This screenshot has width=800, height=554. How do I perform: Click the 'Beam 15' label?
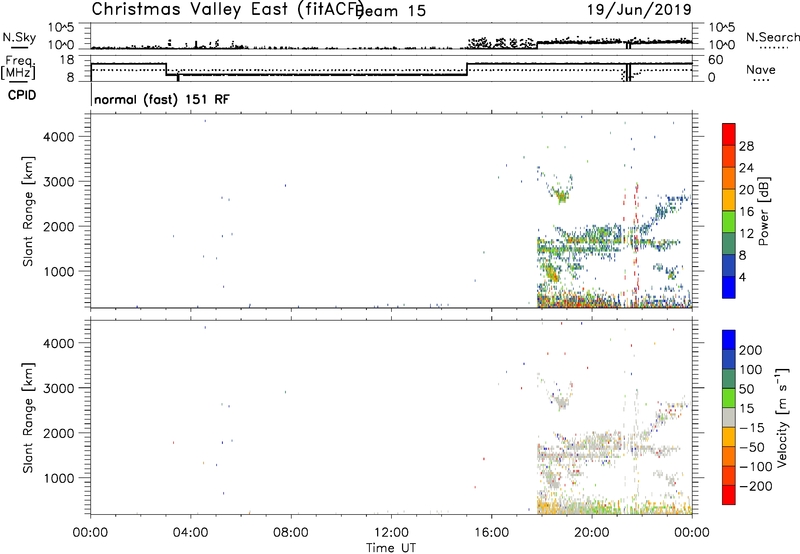[x=392, y=11]
